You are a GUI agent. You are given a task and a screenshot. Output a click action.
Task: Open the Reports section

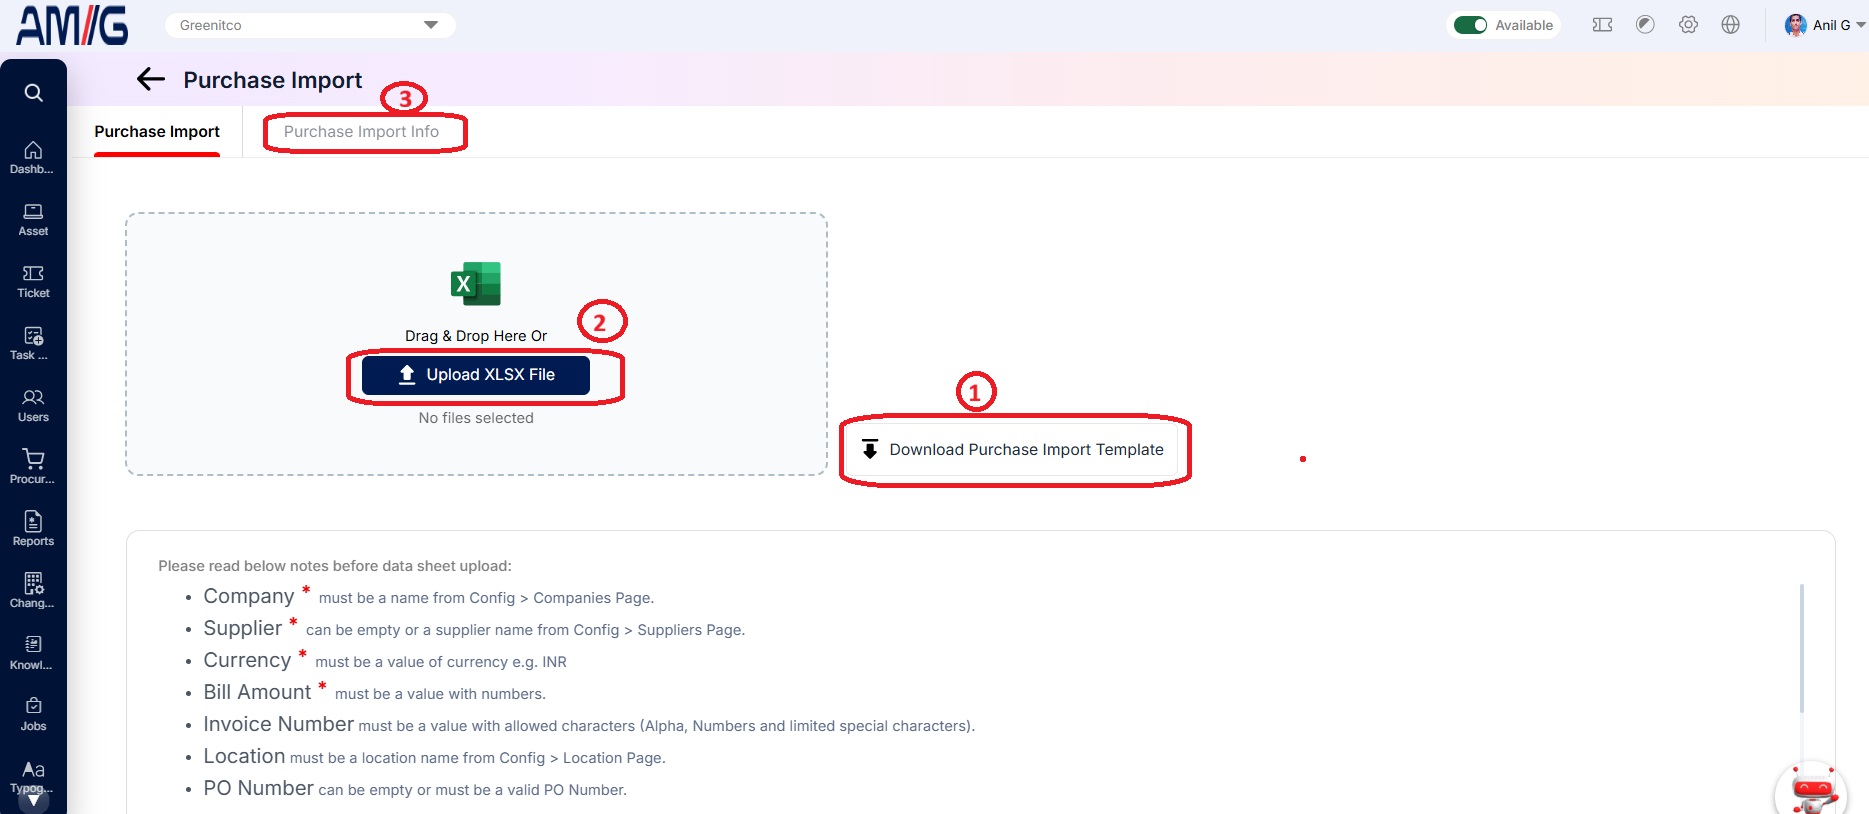[33, 529]
